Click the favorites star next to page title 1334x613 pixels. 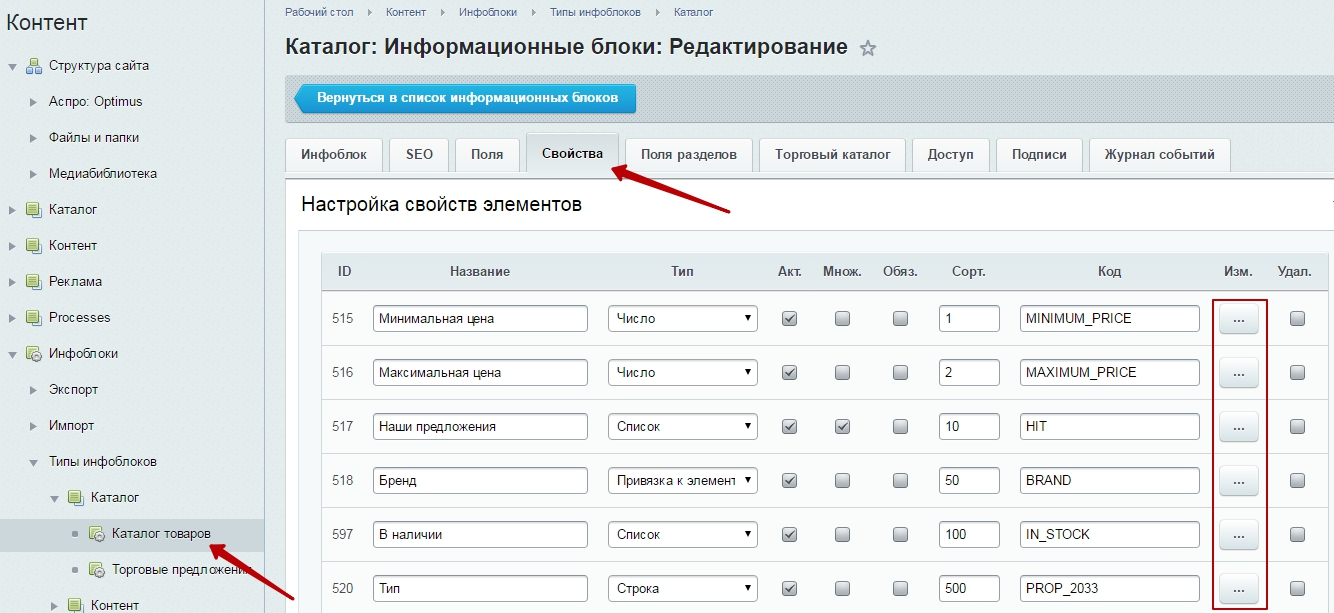coord(868,48)
